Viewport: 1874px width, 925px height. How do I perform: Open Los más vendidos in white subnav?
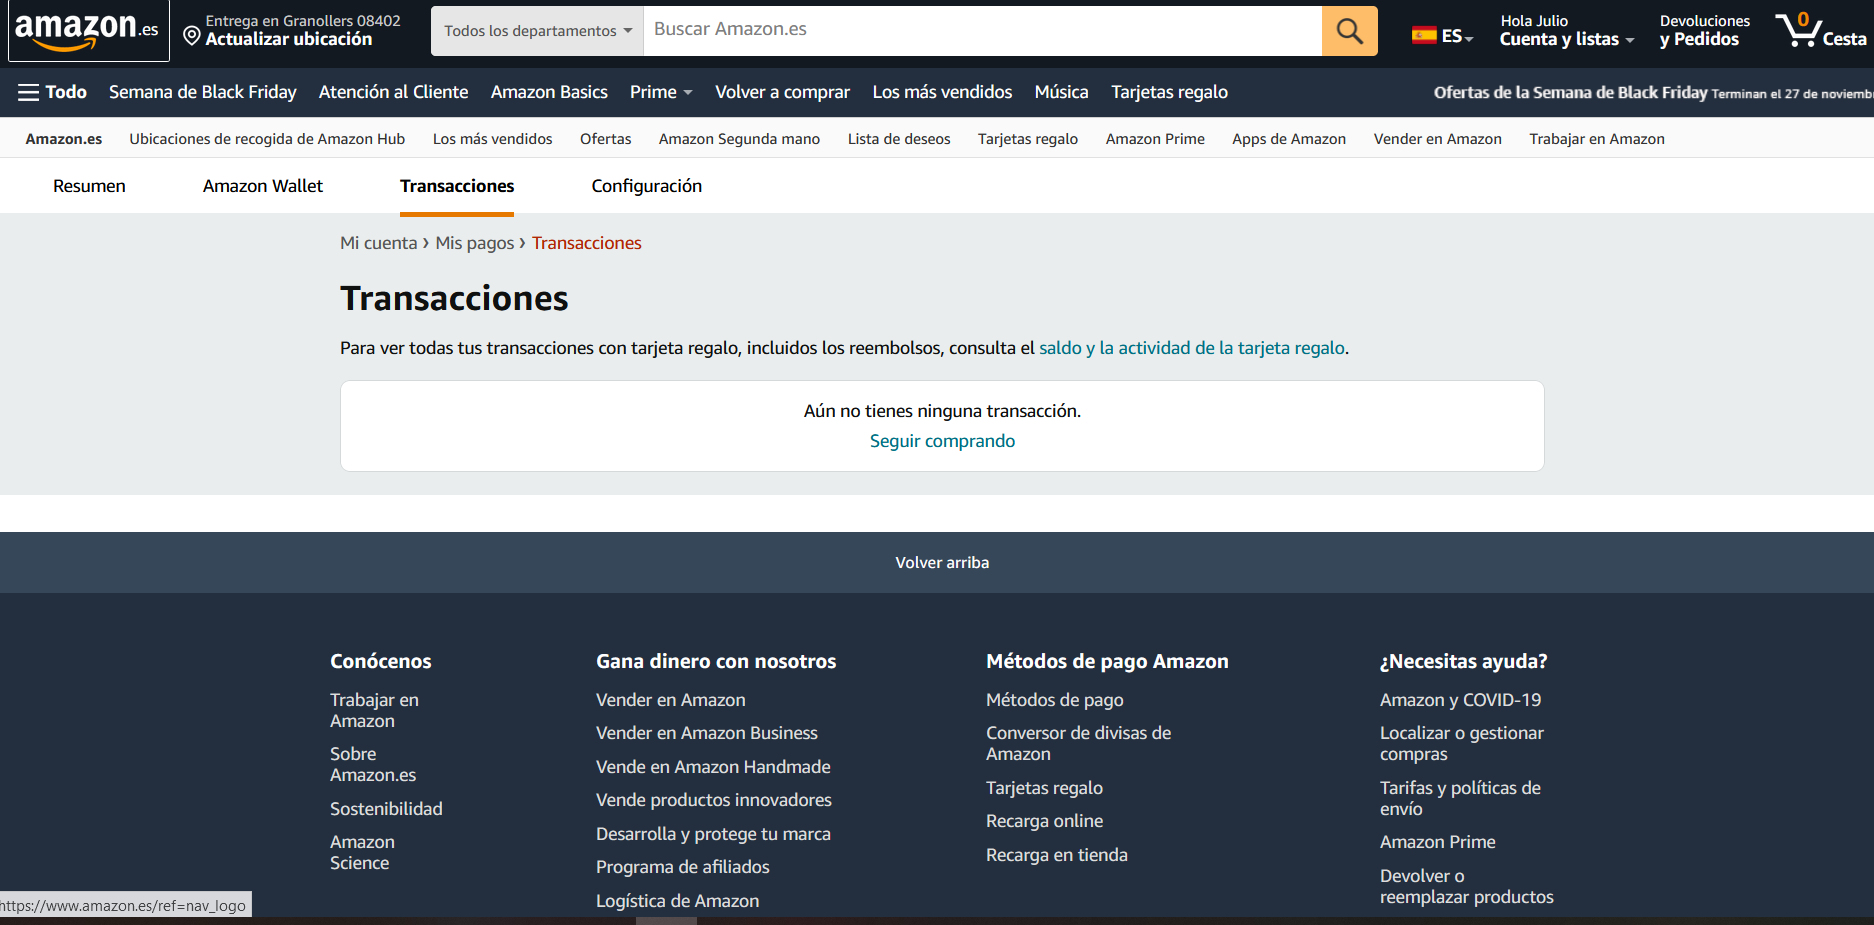tap(492, 139)
